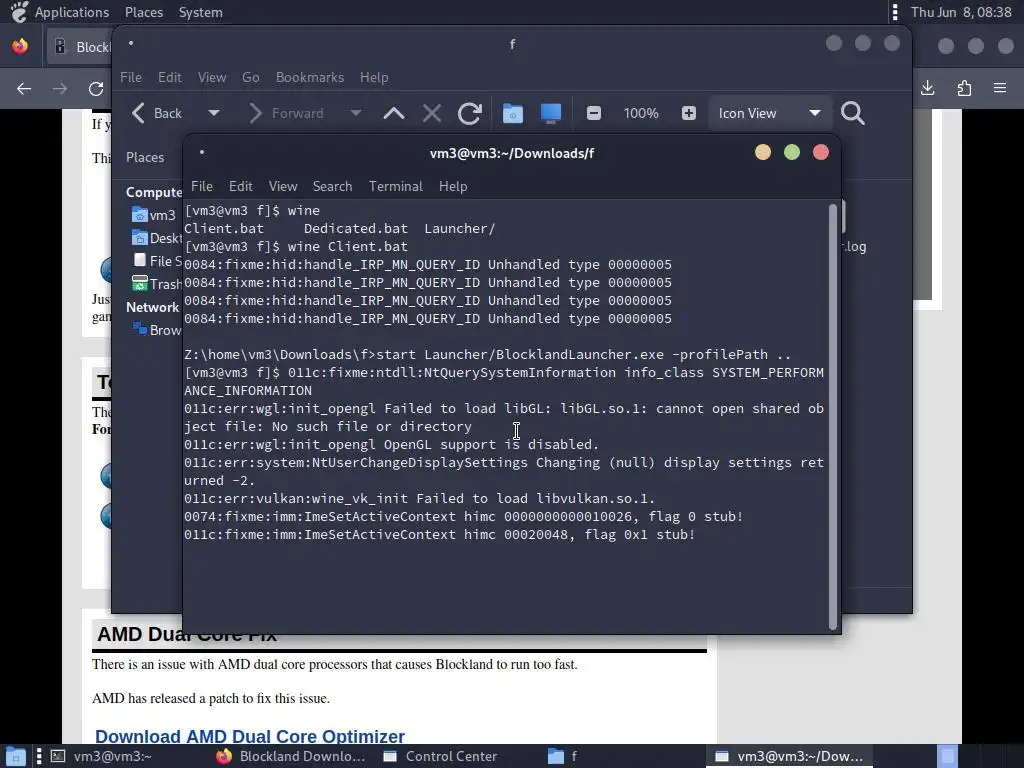Switch to the f folder taskbar entry
The image size is (1024, 768).
pyautogui.click(x=563, y=756)
